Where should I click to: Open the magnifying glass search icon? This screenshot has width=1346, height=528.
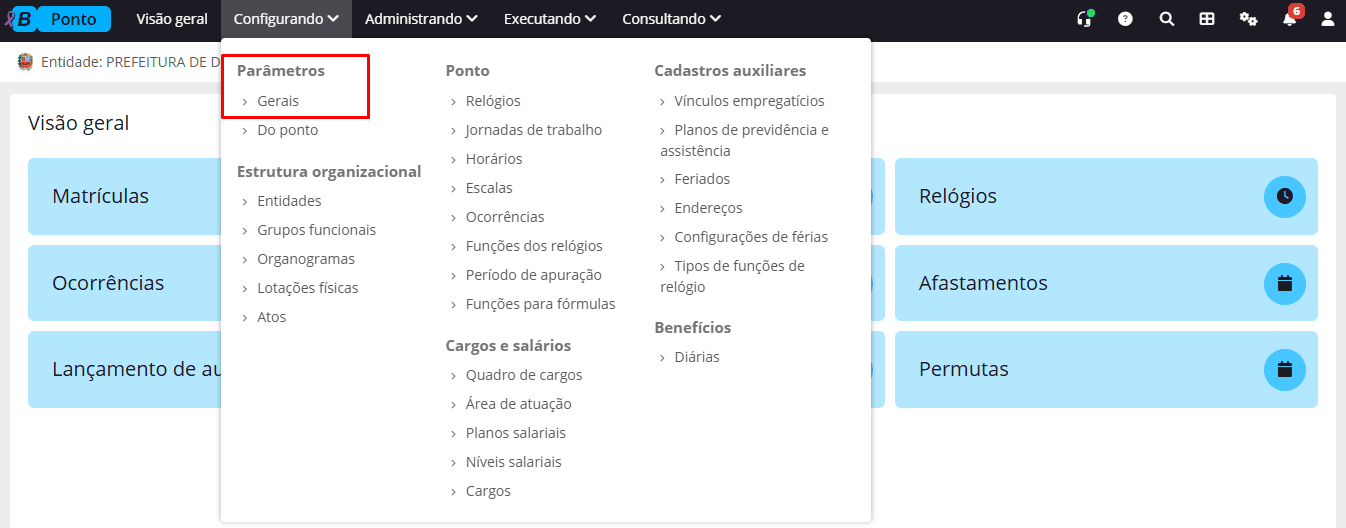click(1166, 19)
